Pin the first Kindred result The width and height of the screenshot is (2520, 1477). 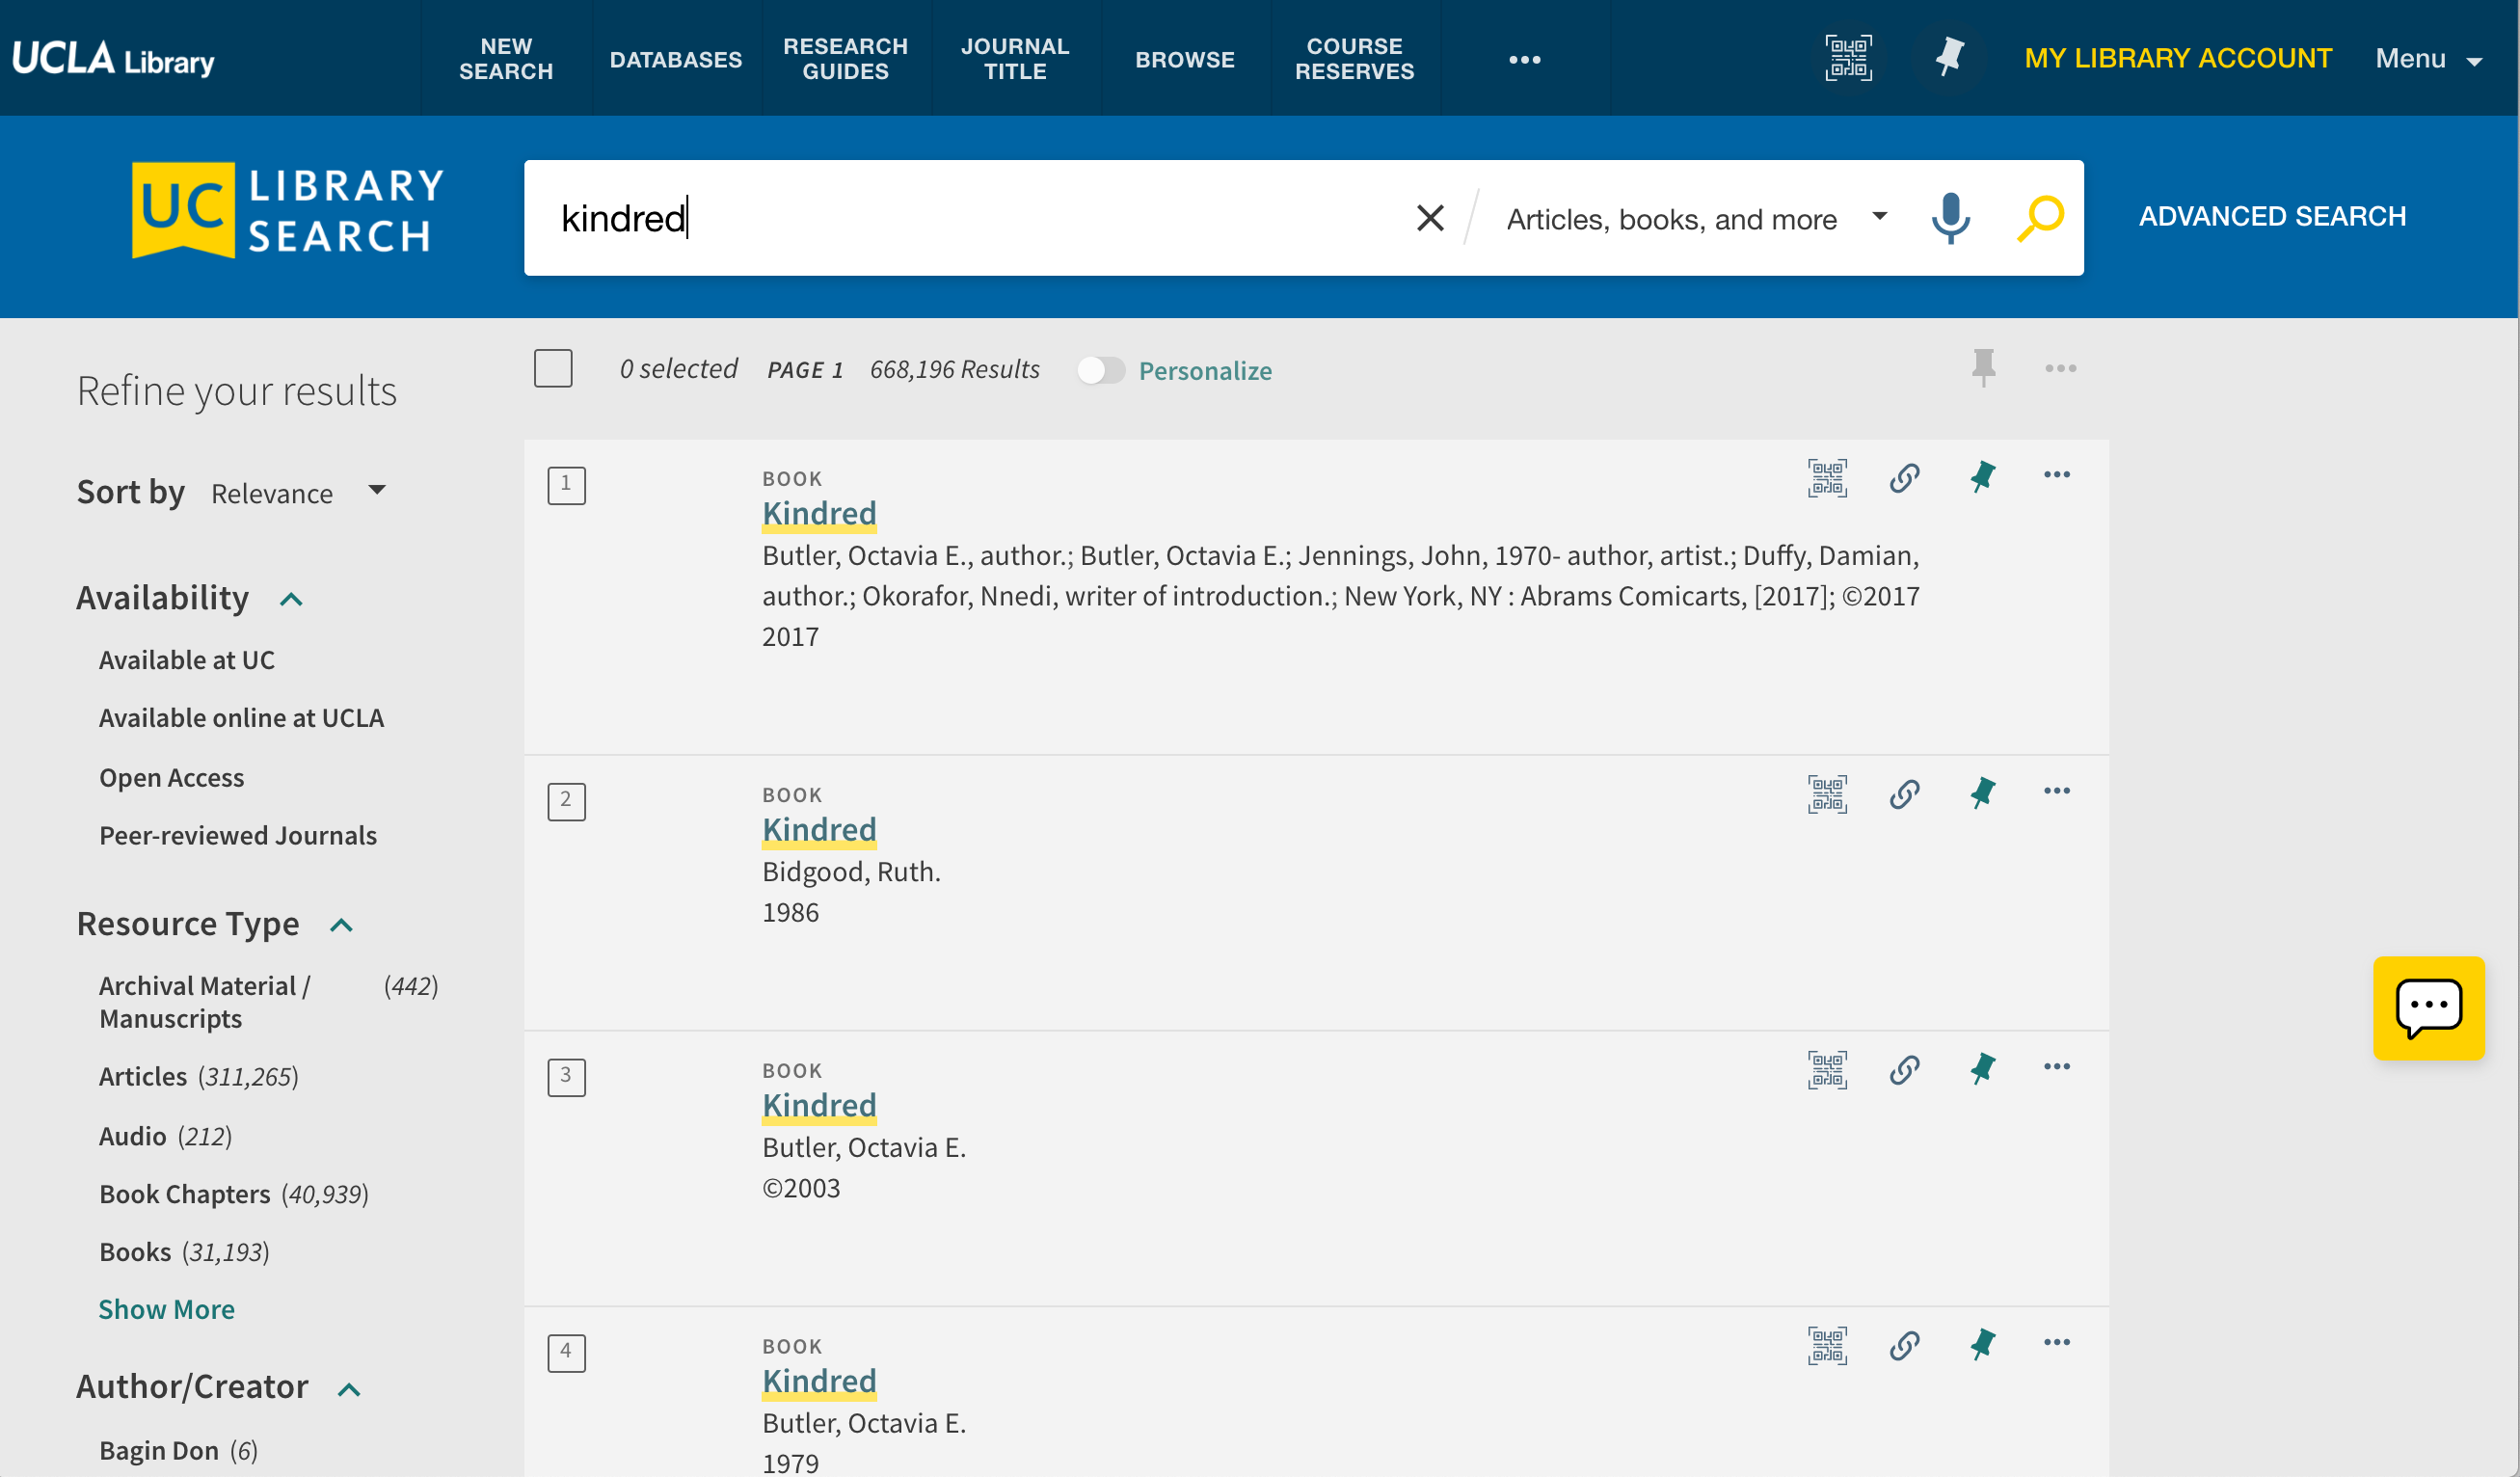coord(1982,477)
